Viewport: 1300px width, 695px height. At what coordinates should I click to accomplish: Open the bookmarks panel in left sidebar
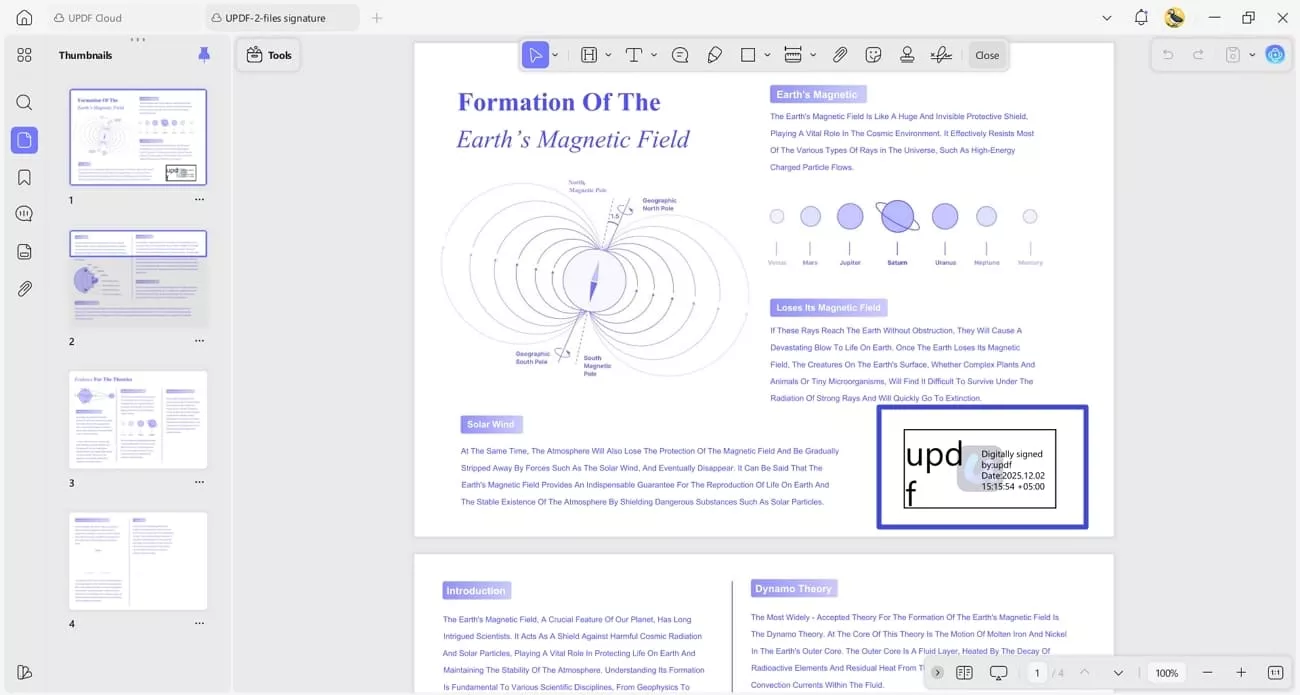pos(24,177)
